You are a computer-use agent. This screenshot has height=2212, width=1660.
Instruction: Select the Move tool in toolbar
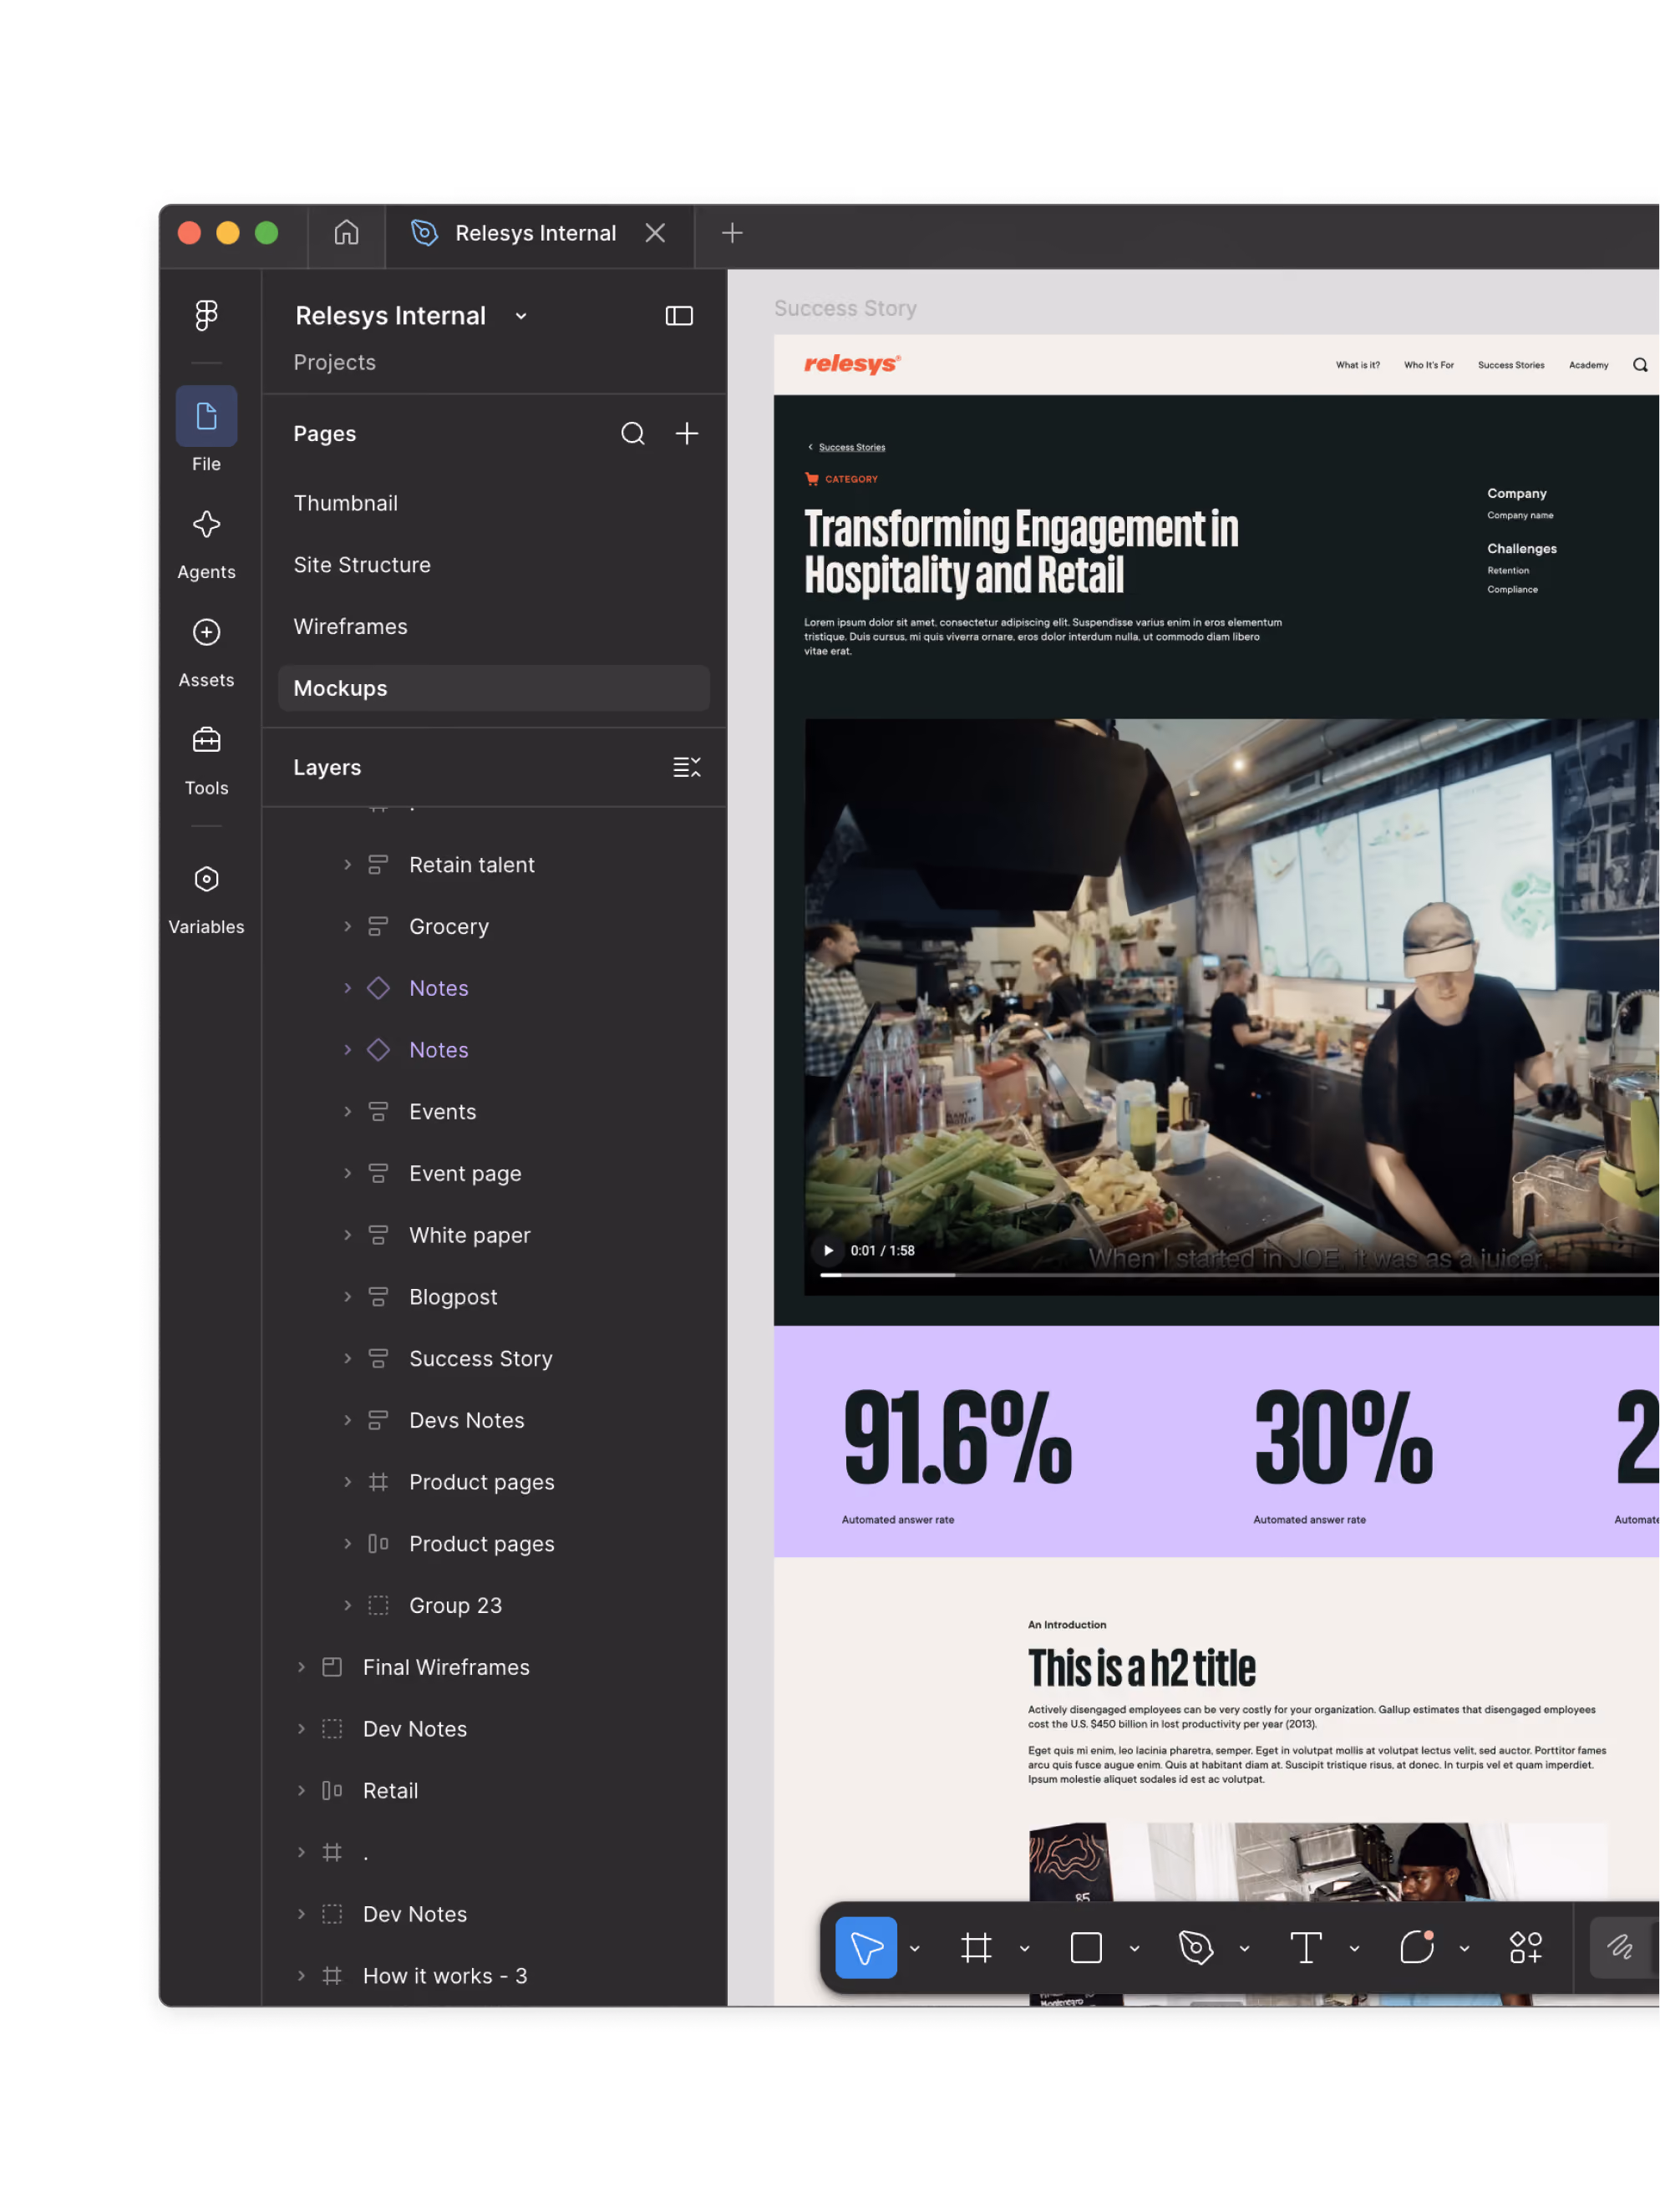point(866,1948)
